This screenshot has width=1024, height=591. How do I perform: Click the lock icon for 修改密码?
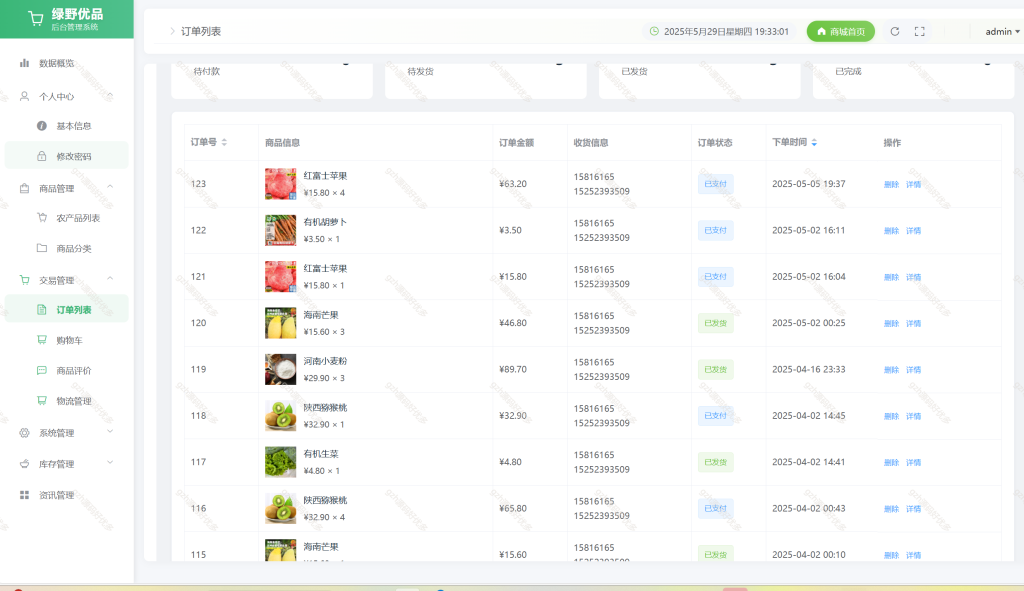point(42,156)
